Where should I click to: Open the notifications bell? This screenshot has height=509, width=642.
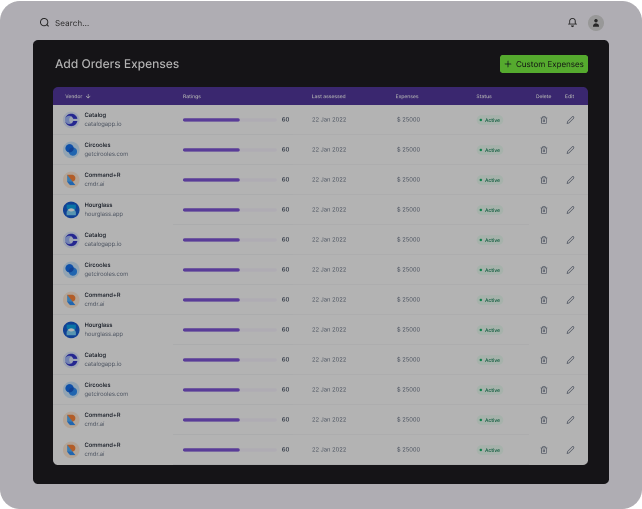pyautogui.click(x=572, y=22)
